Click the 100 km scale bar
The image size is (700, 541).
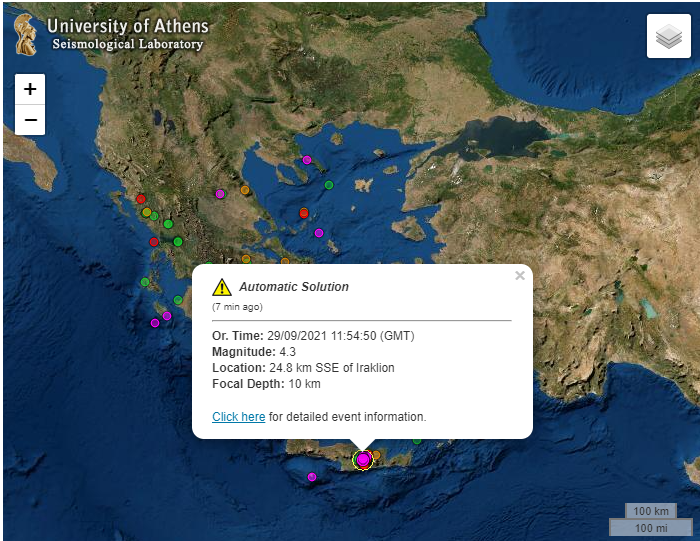click(x=651, y=511)
